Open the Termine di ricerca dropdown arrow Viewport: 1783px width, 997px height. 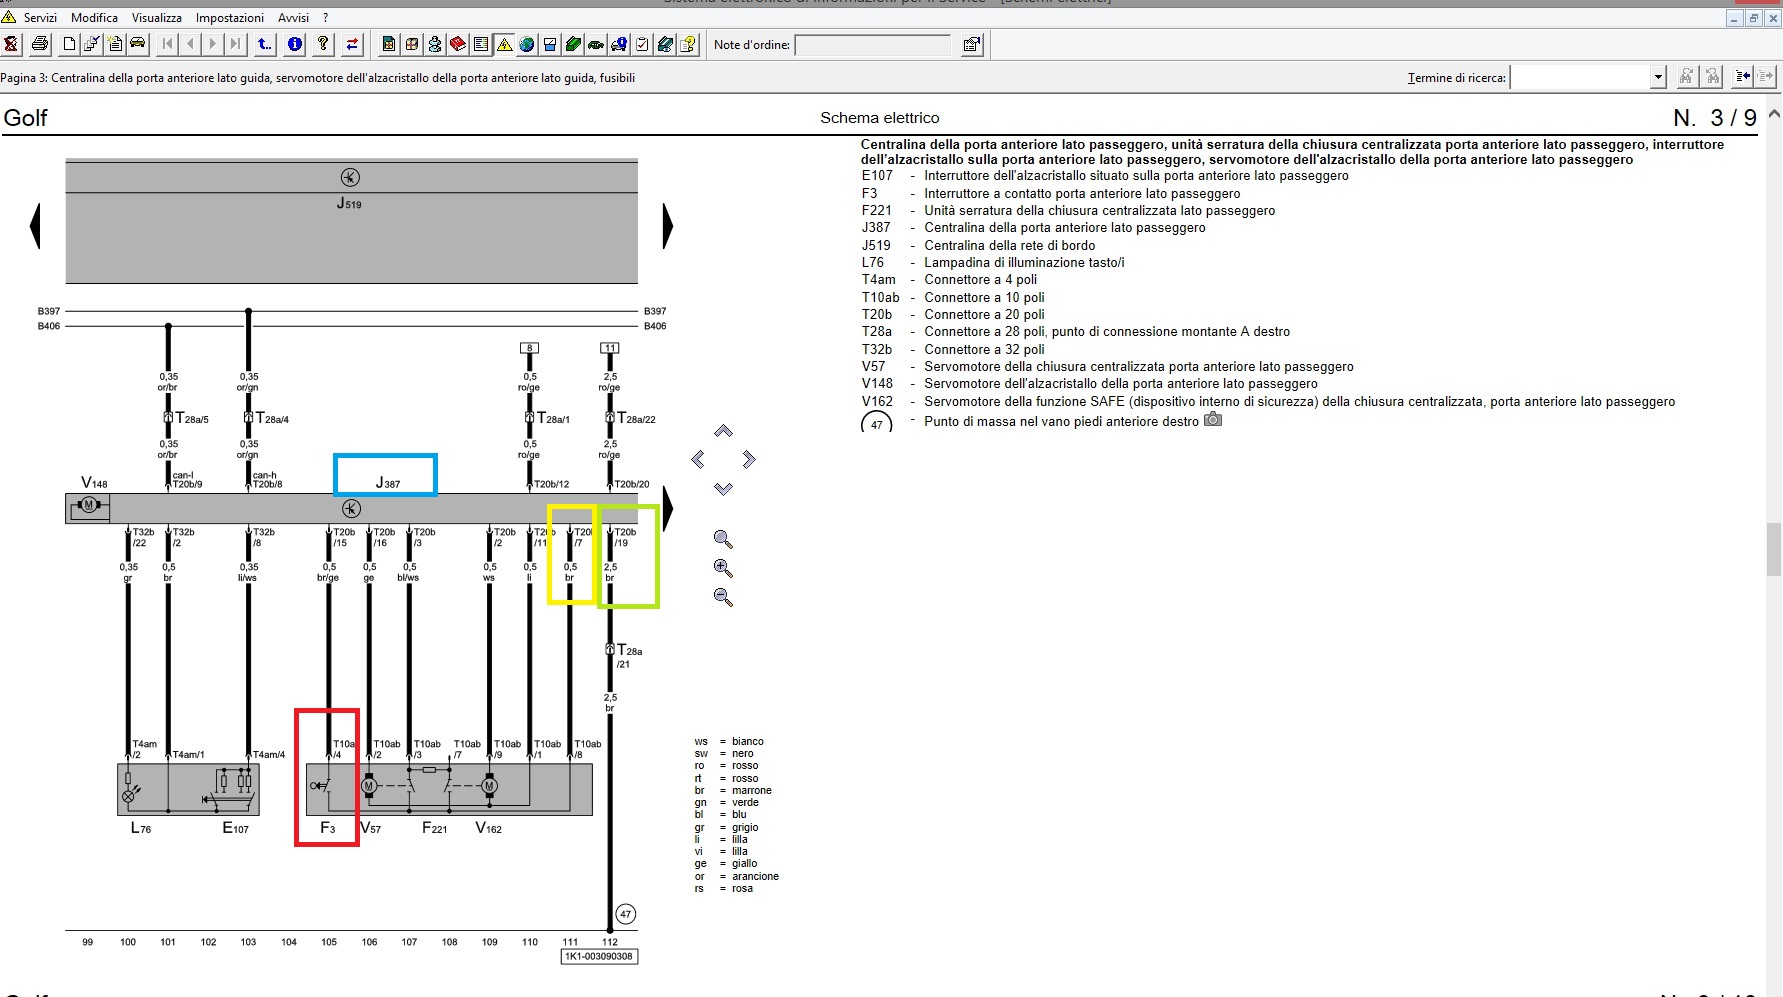pyautogui.click(x=1658, y=77)
